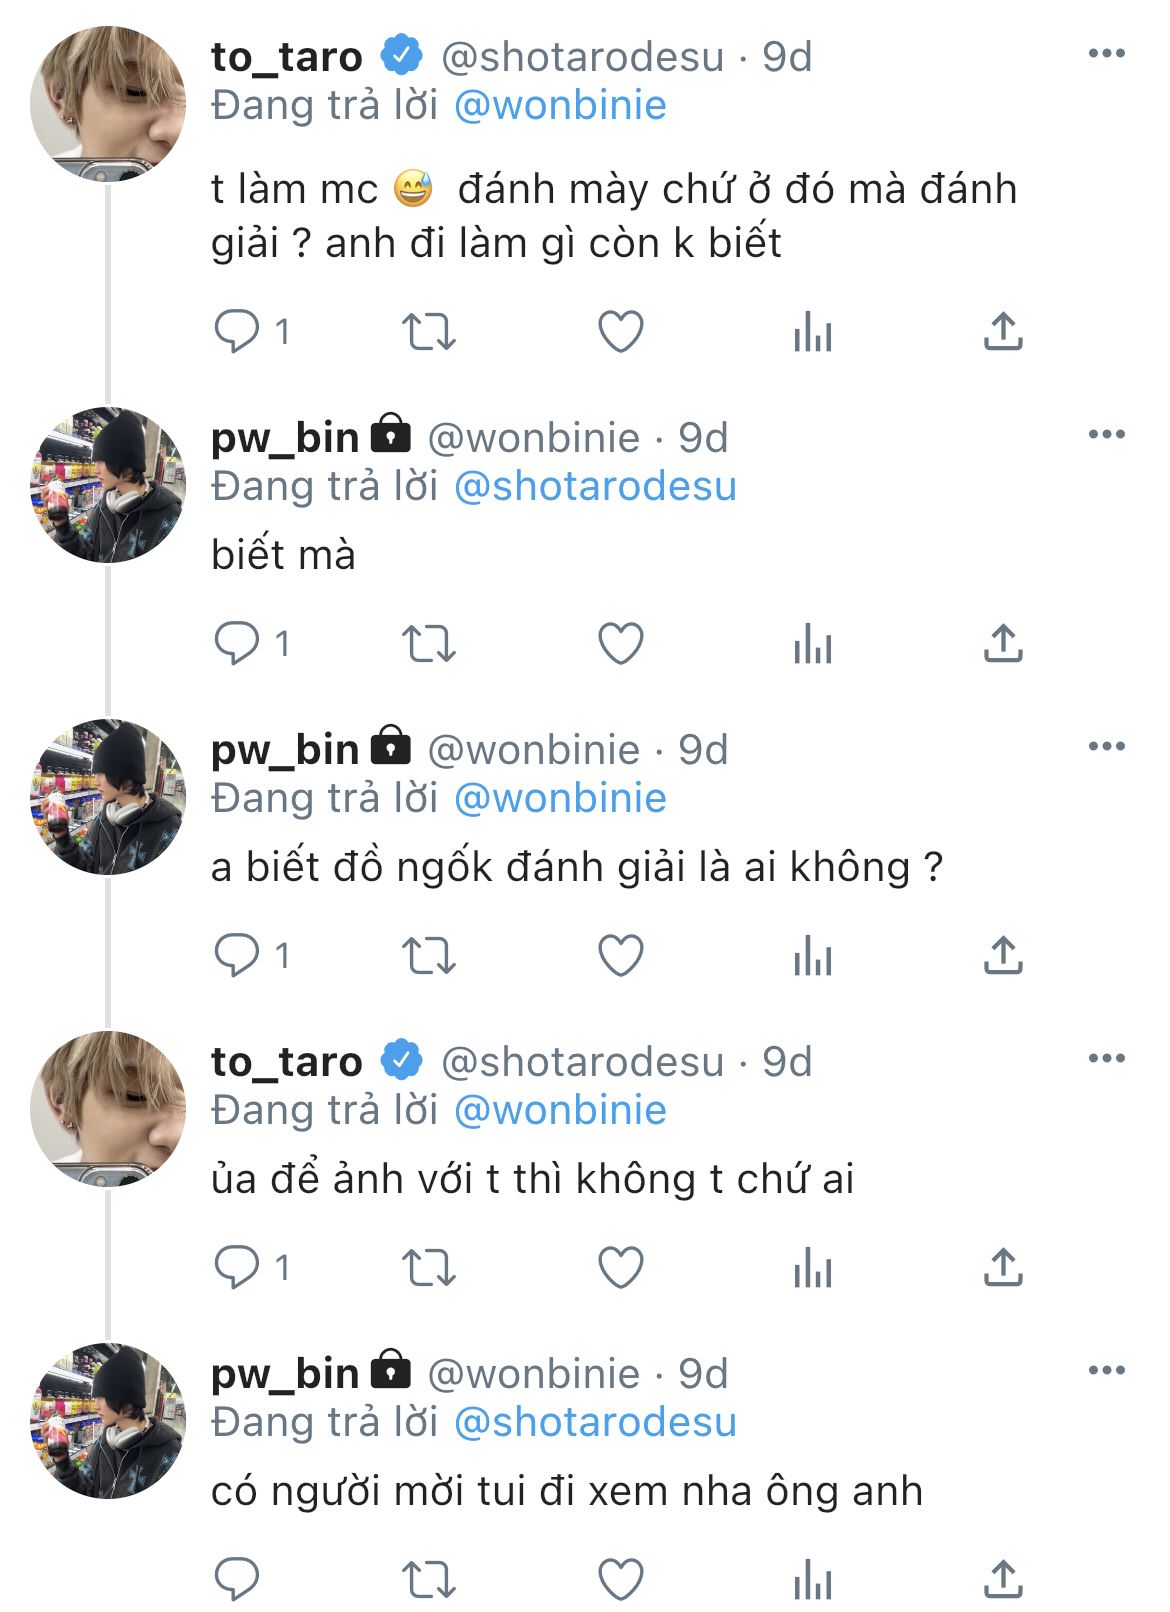Open more options for first to_taro tweet
This screenshot has height=1612, width=1170.
pyautogui.click(x=1106, y=54)
